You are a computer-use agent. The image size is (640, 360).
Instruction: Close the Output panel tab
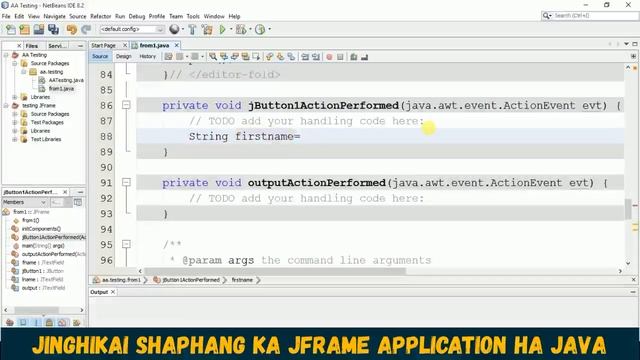pos(113,292)
